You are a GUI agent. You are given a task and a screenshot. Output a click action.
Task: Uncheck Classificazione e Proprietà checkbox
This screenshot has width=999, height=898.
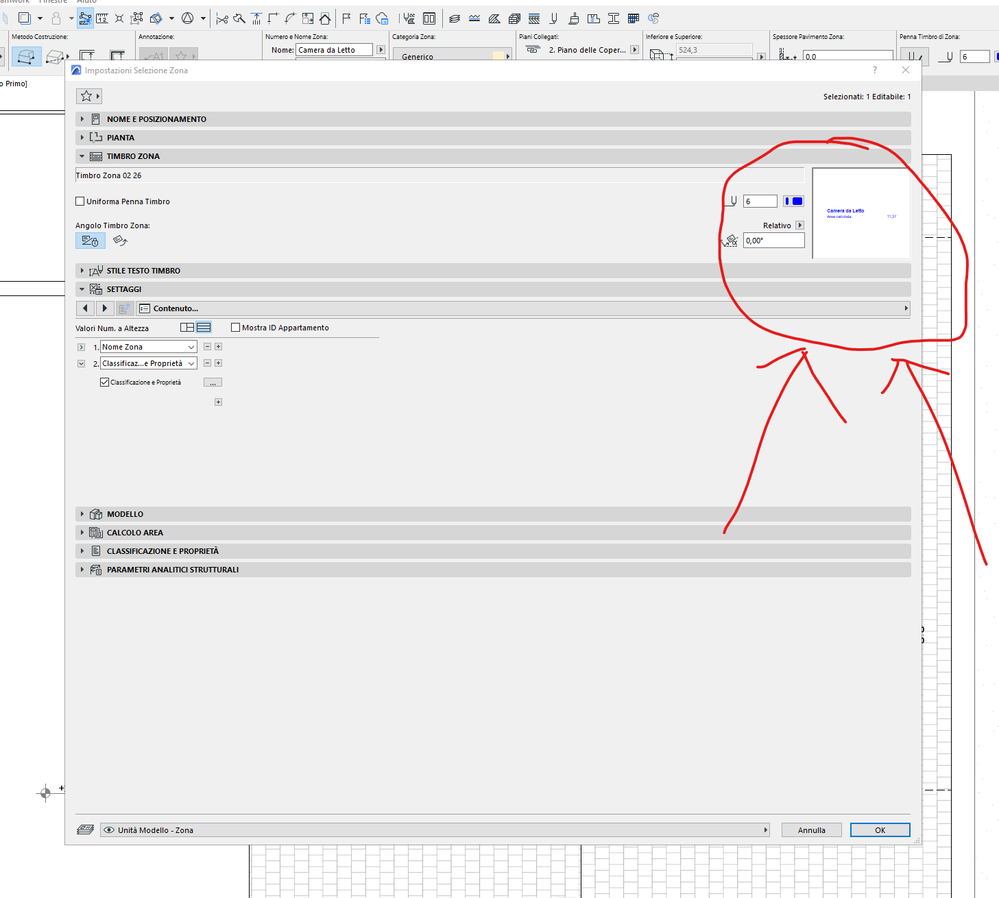pos(104,382)
